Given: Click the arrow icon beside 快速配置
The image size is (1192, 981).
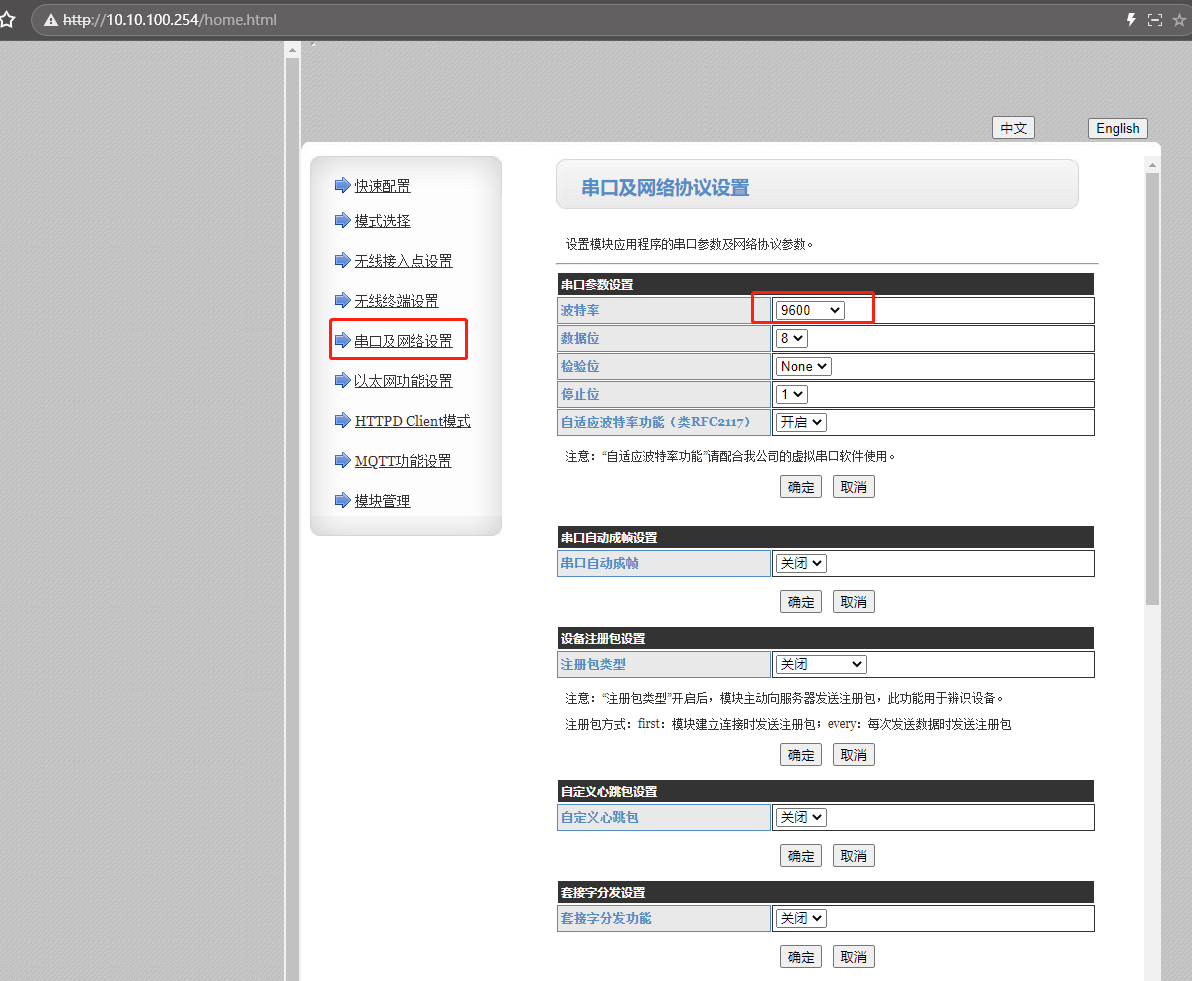Looking at the screenshot, I should point(343,185).
